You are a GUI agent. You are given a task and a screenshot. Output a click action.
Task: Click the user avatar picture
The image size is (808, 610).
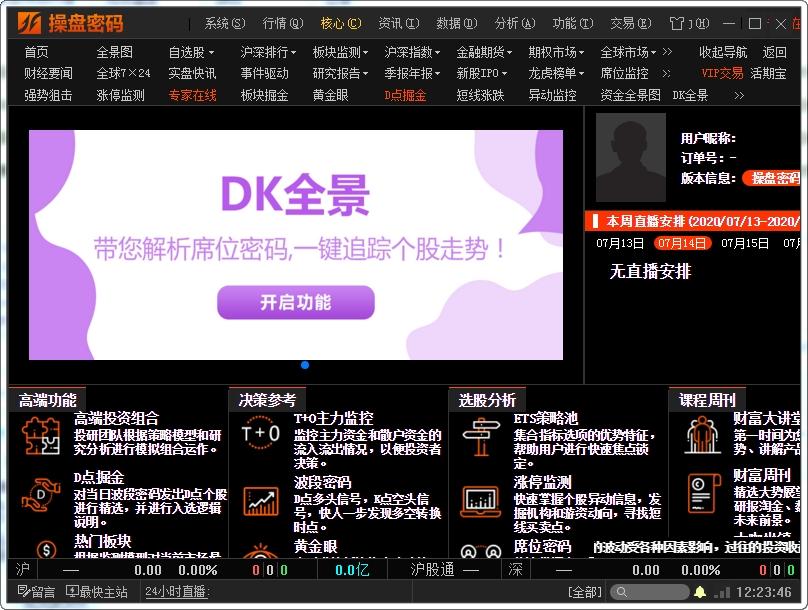[631, 157]
